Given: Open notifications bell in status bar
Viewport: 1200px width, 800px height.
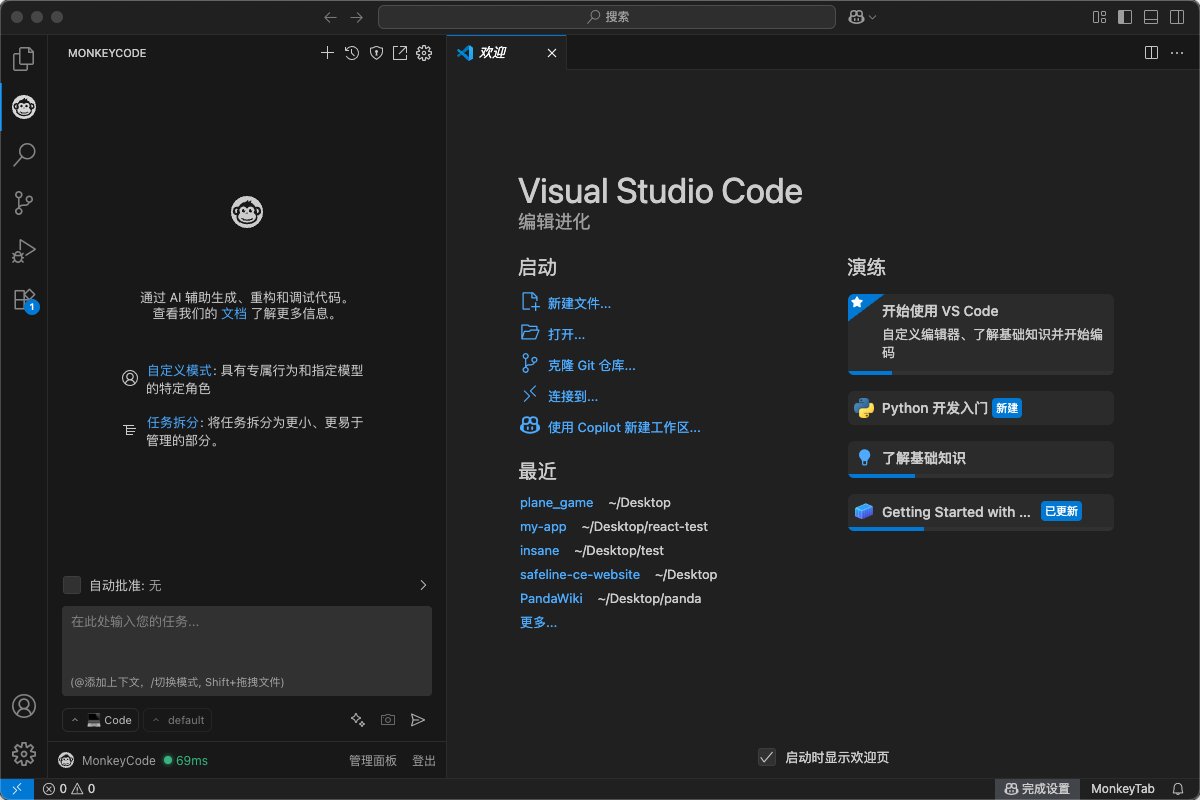Looking at the screenshot, I should 1178,789.
